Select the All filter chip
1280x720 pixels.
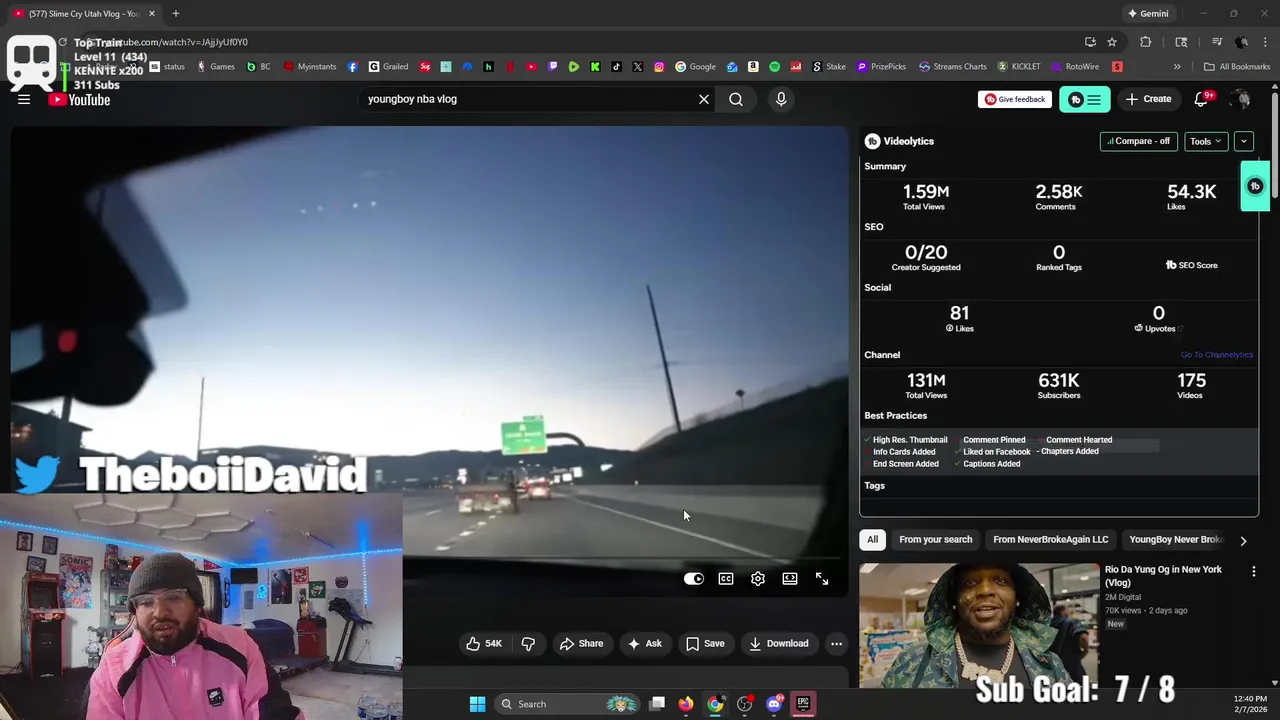coord(872,540)
